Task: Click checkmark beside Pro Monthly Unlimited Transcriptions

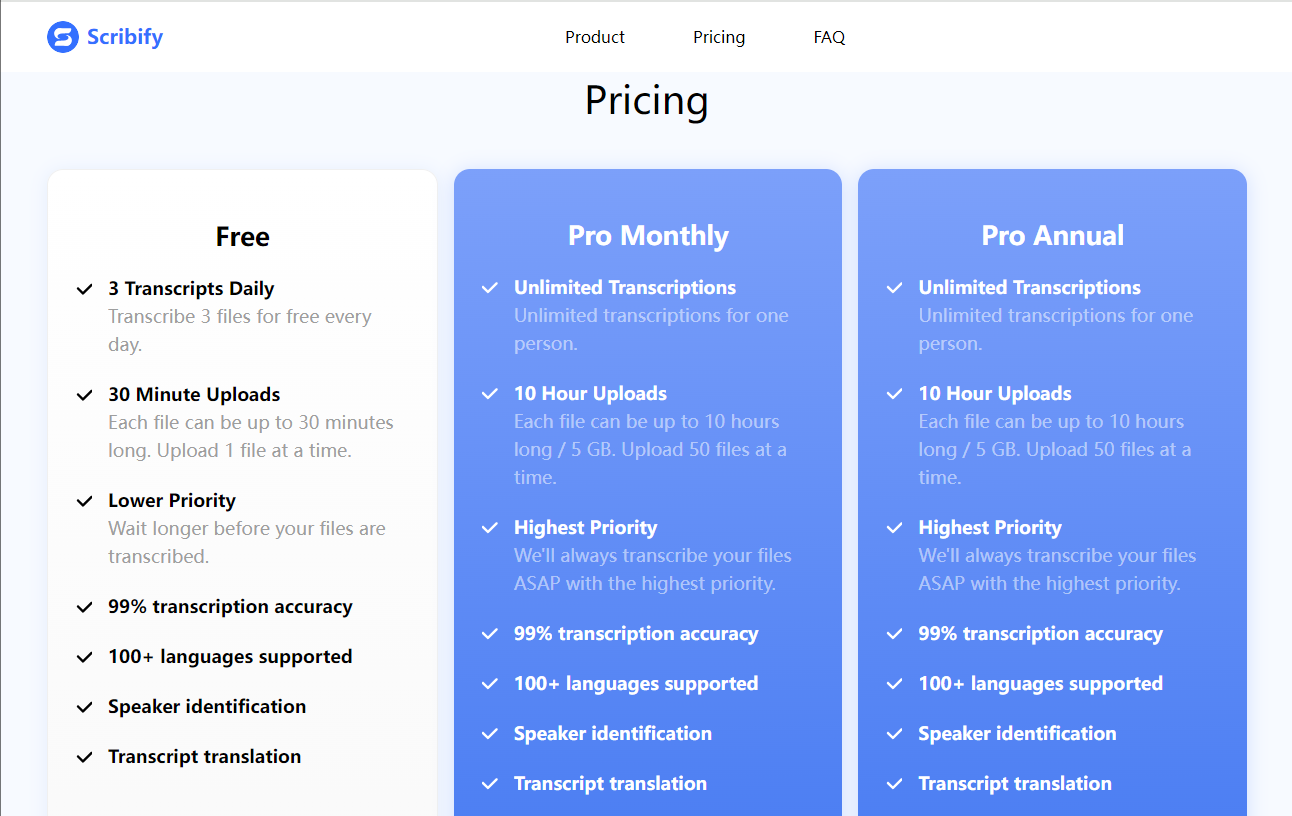Action: 490,288
